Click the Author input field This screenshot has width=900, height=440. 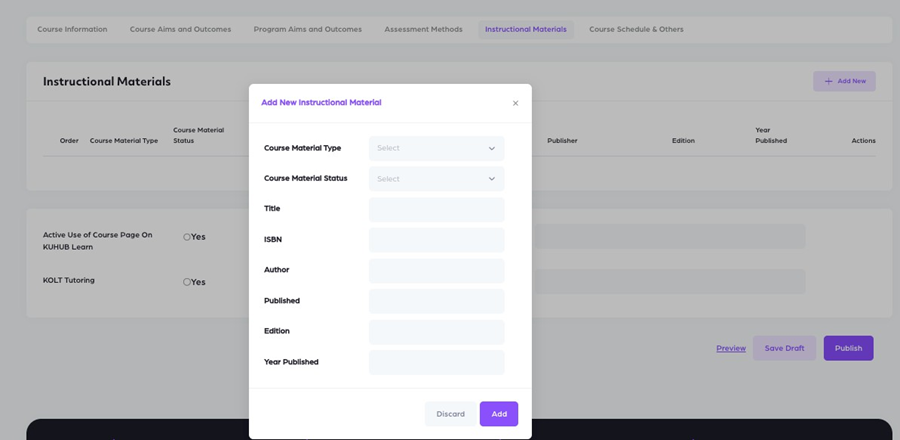coord(436,270)
